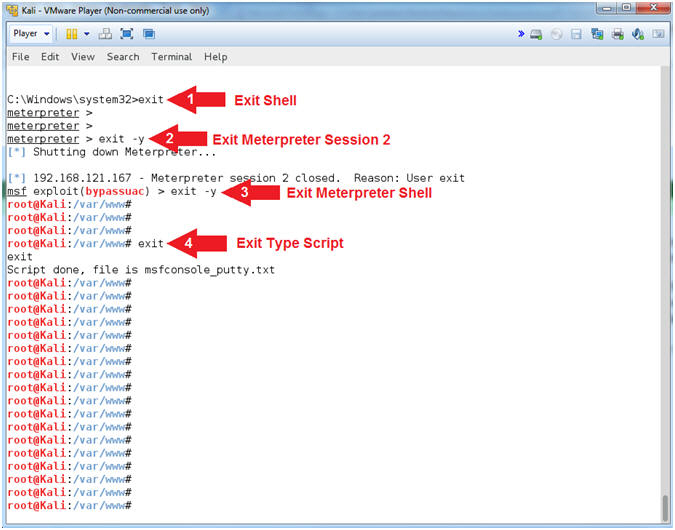
Task: Click the '192.168.121.167' IP address text
Action: click(82, 178)
